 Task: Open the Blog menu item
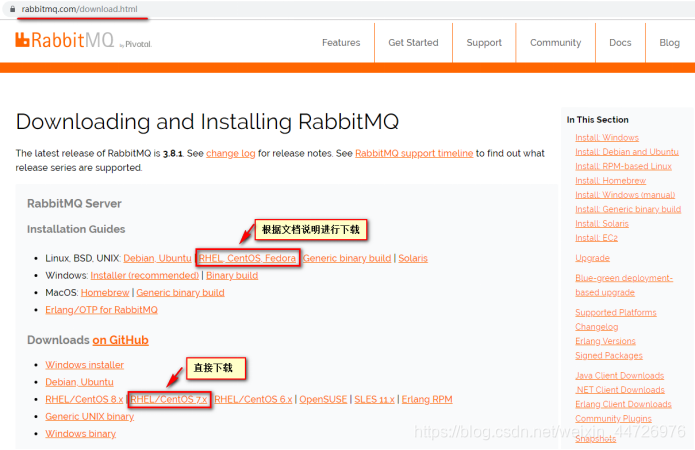(x=669, y=43)
